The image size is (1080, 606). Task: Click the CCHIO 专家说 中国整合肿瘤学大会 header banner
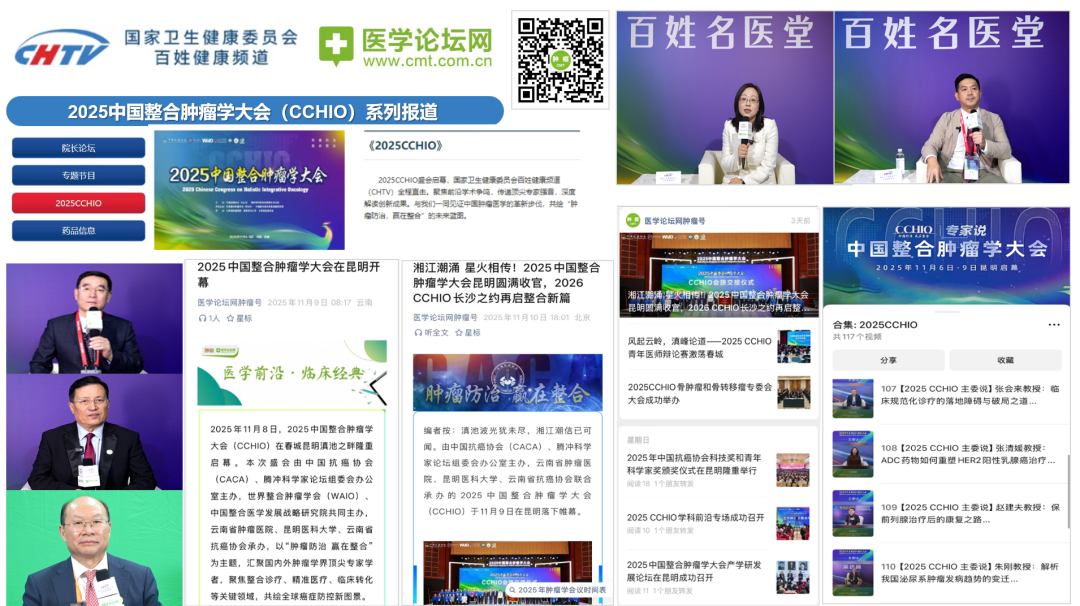point(946,255)
